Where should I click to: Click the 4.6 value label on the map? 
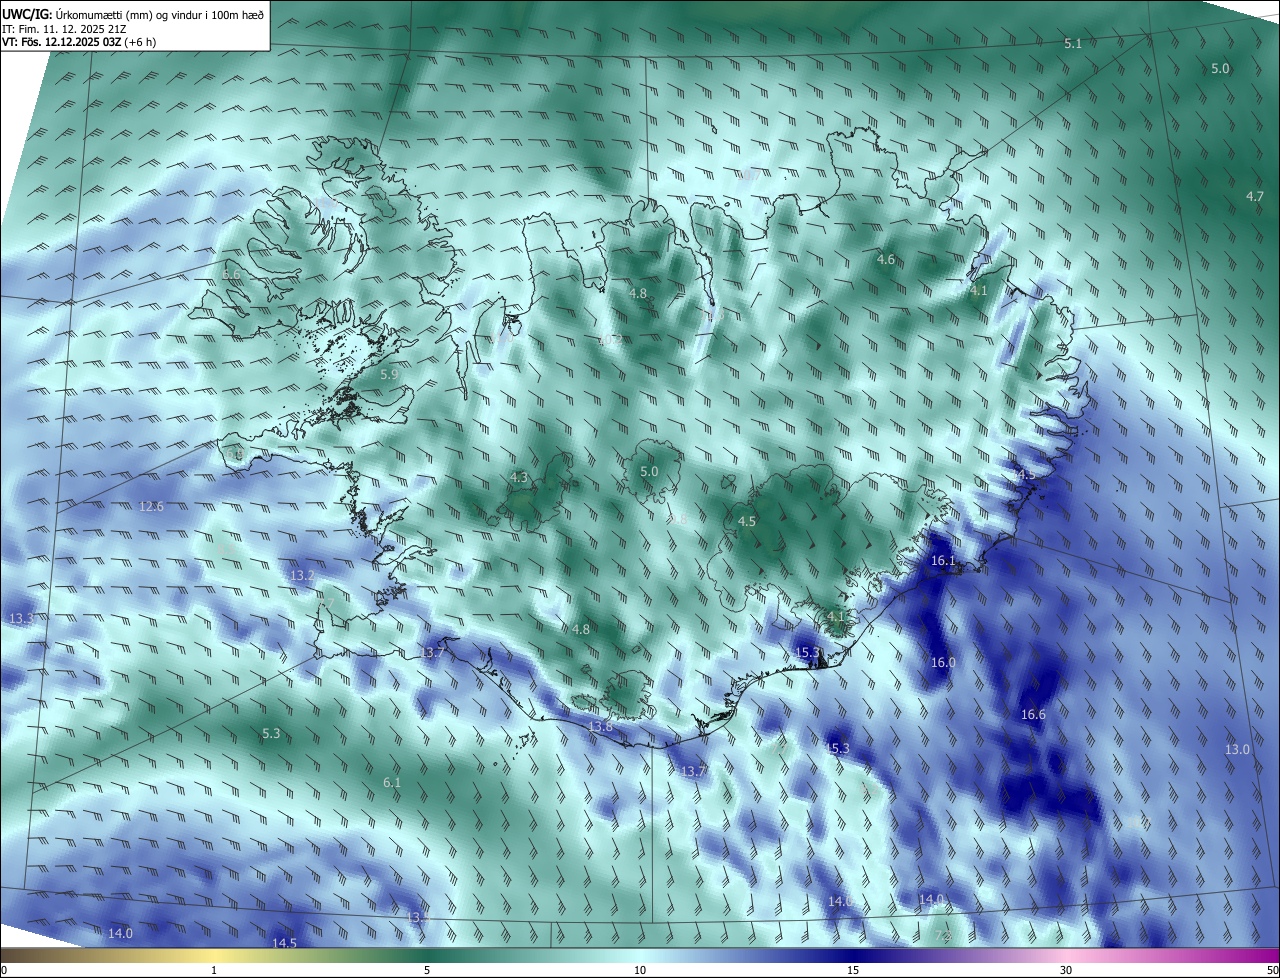coord(886,259)
